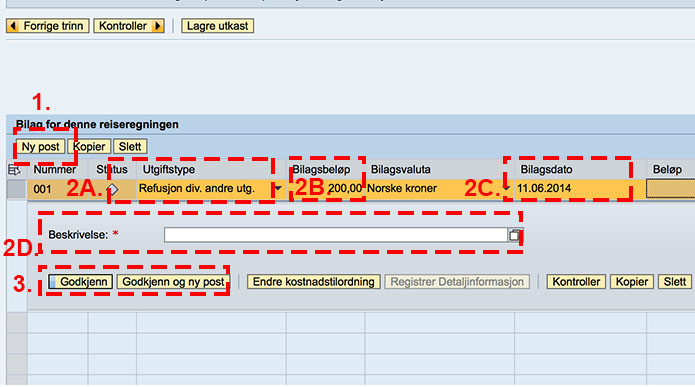Click the Nummer column header
This screenshot has height=387, width=695.
coord(55,170)
